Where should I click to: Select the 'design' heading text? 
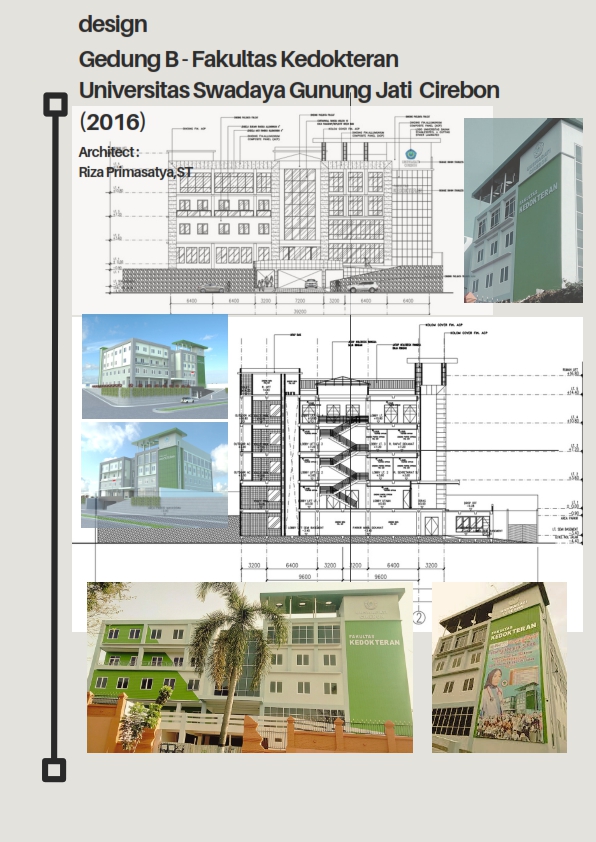click(113, 24)
